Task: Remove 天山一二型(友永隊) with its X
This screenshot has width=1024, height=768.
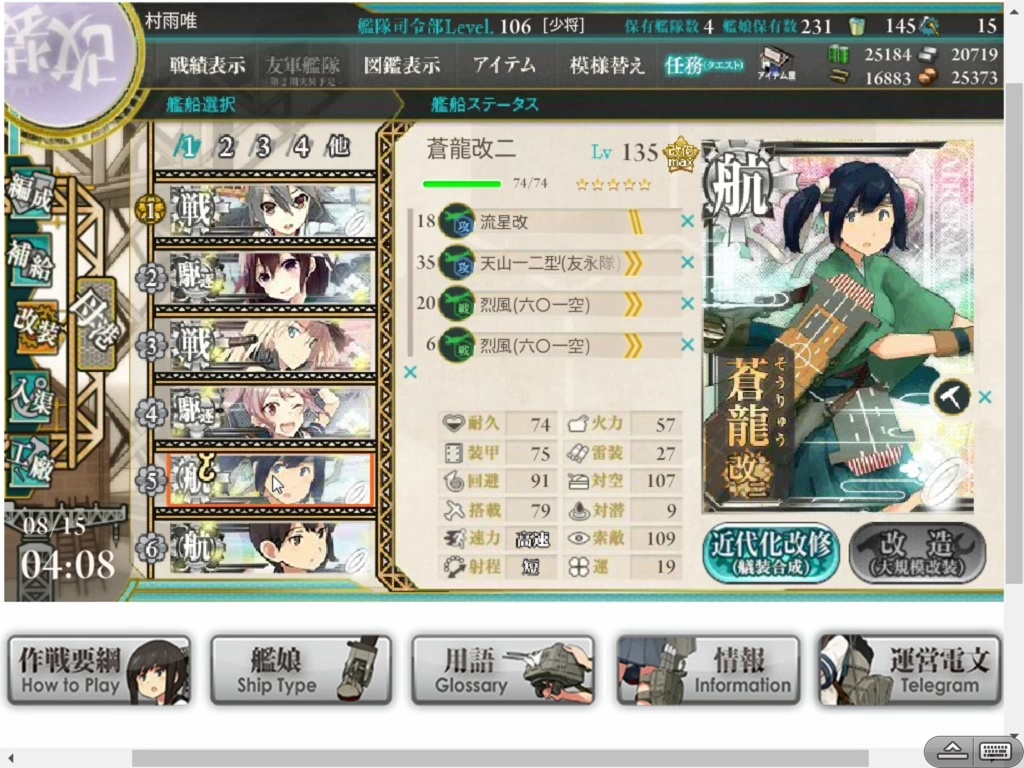Action: point(687,263)
